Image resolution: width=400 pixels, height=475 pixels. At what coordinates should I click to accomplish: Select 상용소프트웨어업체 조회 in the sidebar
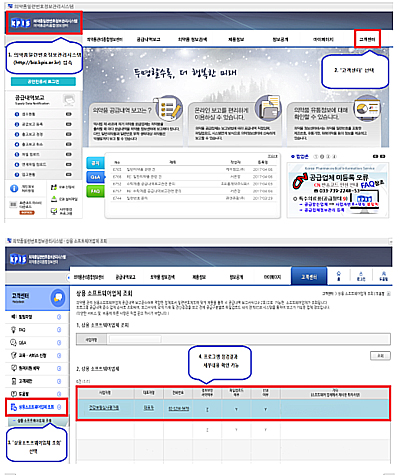click(x=37, y=407)
